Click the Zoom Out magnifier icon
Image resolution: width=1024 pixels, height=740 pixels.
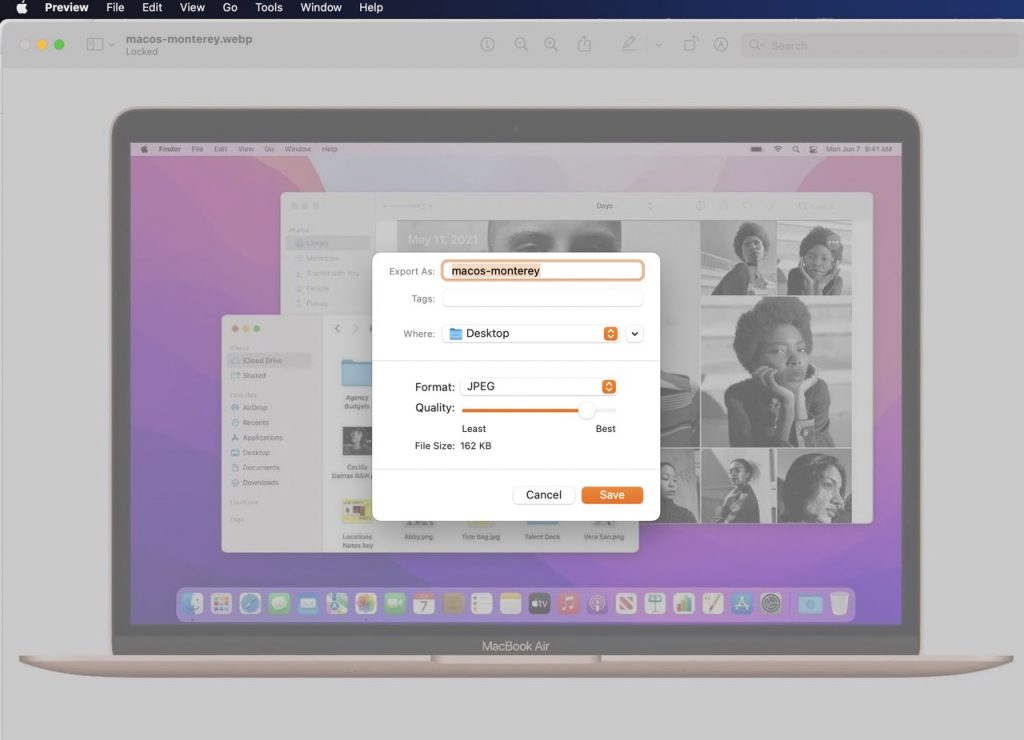pyautogui.click(x=520, y=45)
